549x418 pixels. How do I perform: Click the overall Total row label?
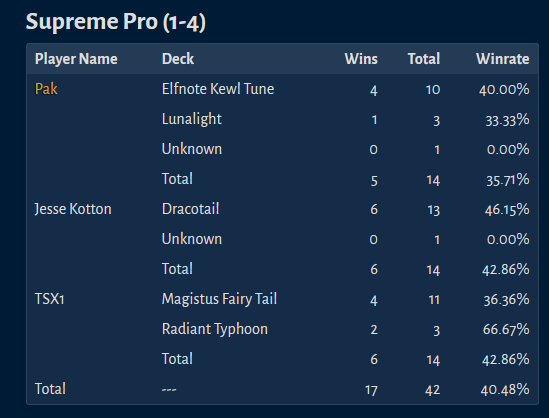[50, 389]
